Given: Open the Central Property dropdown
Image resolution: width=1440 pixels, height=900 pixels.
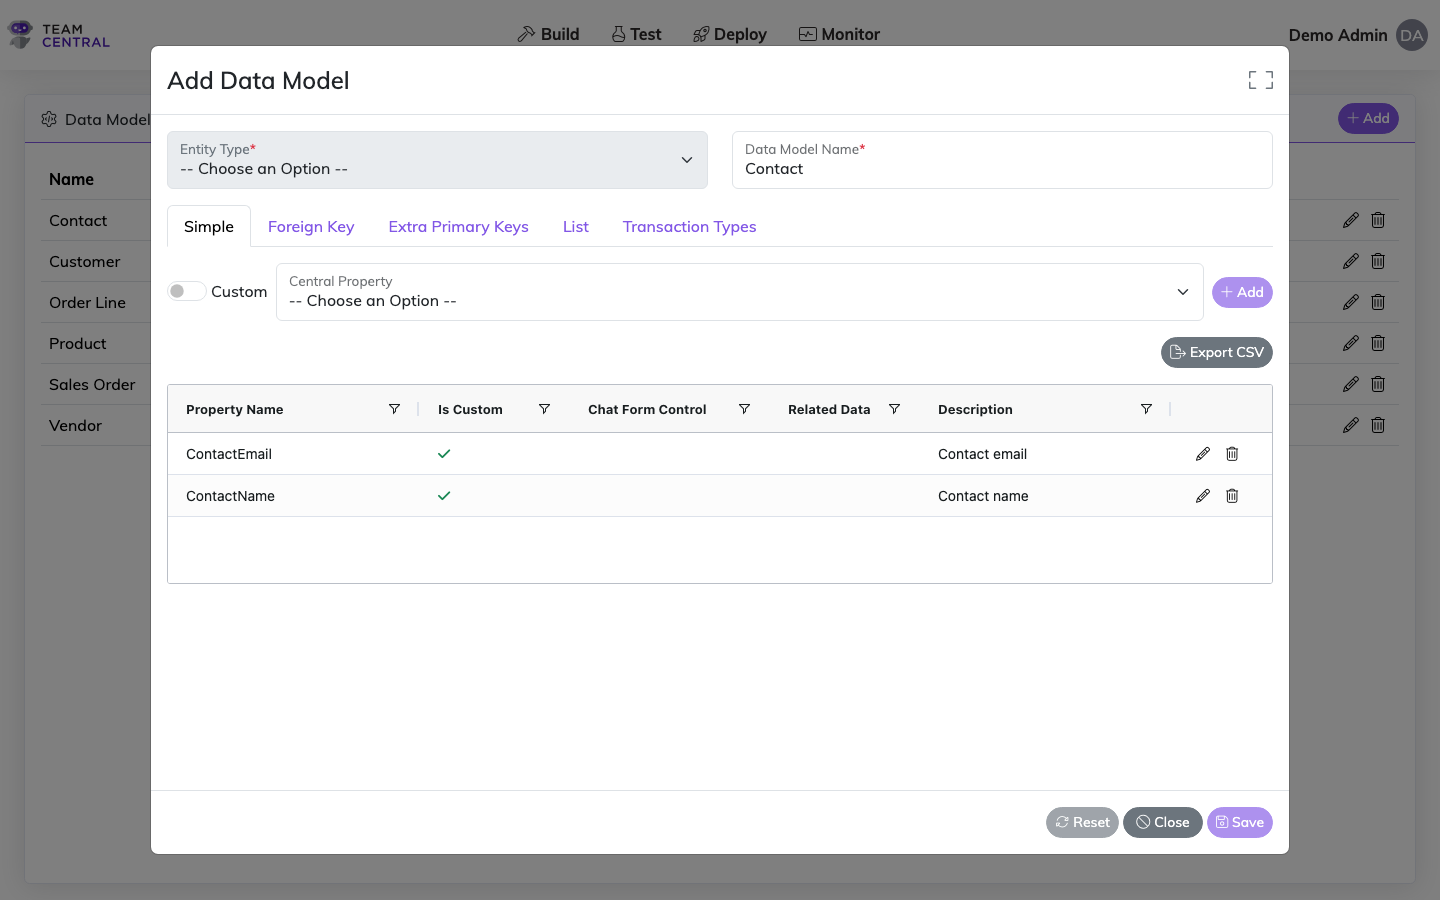Looking at the screenshot, I should [740, 292].
